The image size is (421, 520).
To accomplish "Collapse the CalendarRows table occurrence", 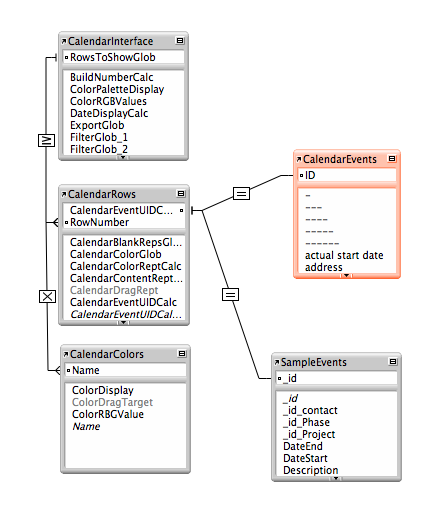I will [181, 194].
